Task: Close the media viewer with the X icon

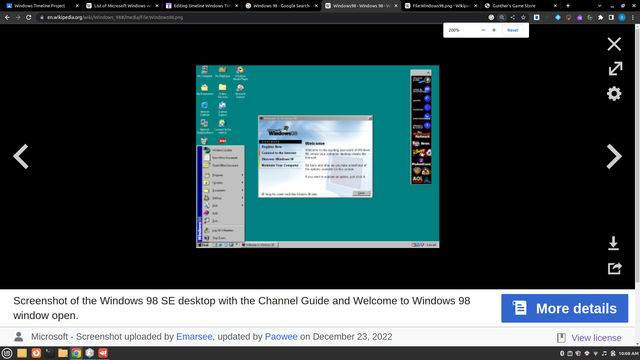Action: [x=614, y=44]
